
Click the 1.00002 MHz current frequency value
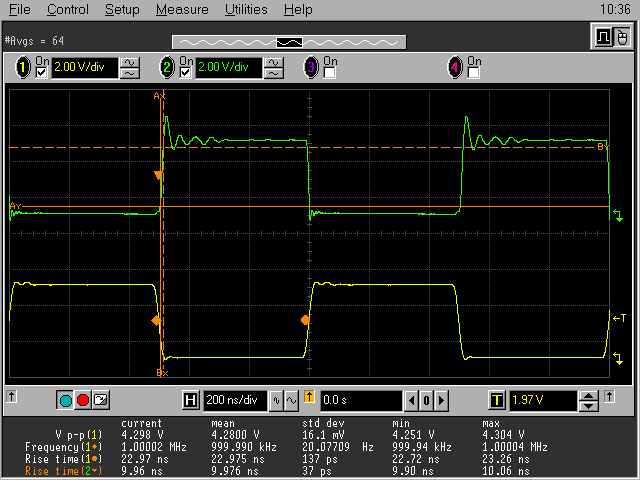coord(154,447)
